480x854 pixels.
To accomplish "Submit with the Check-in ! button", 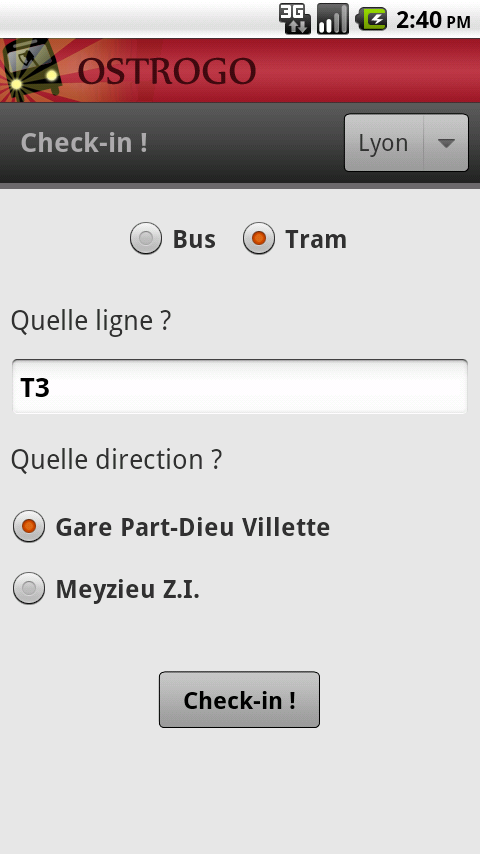I will tap(239, 699).
